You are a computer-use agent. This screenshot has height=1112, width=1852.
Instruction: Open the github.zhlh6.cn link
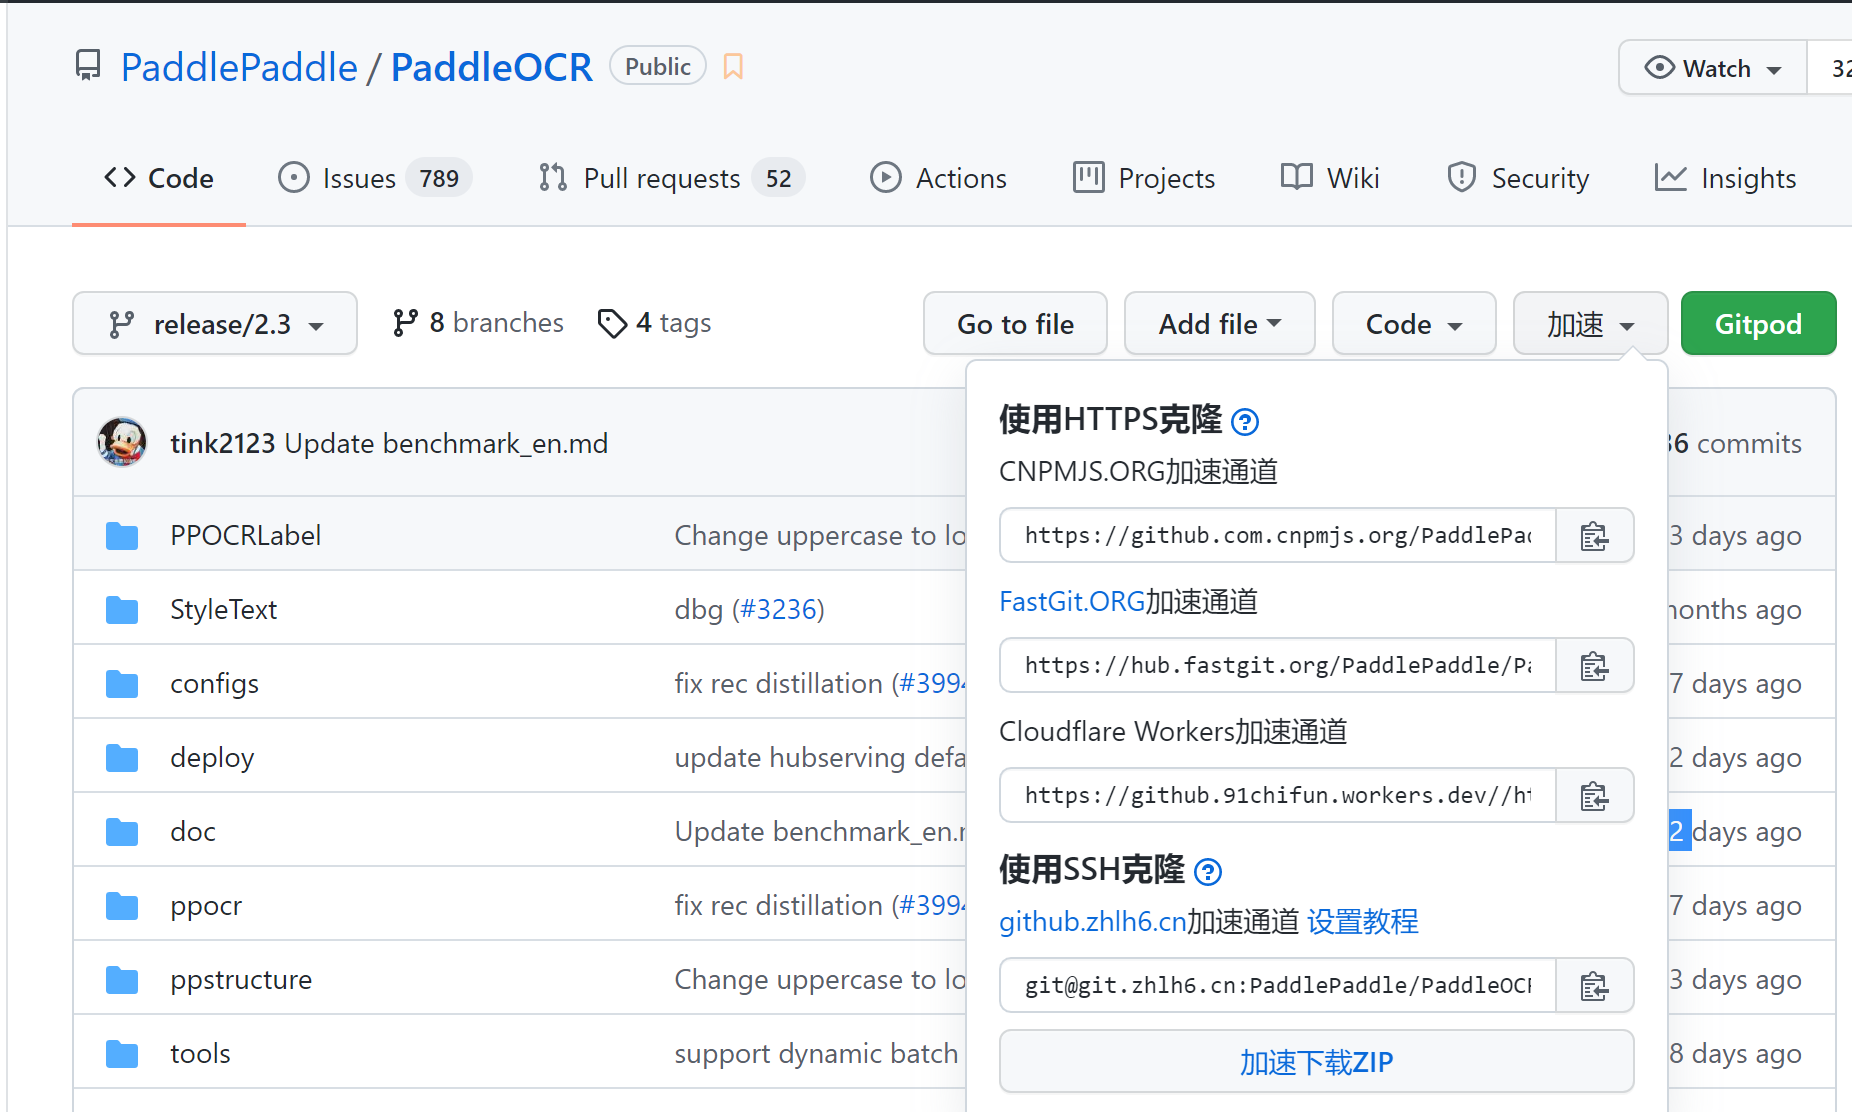point(1092,921)
